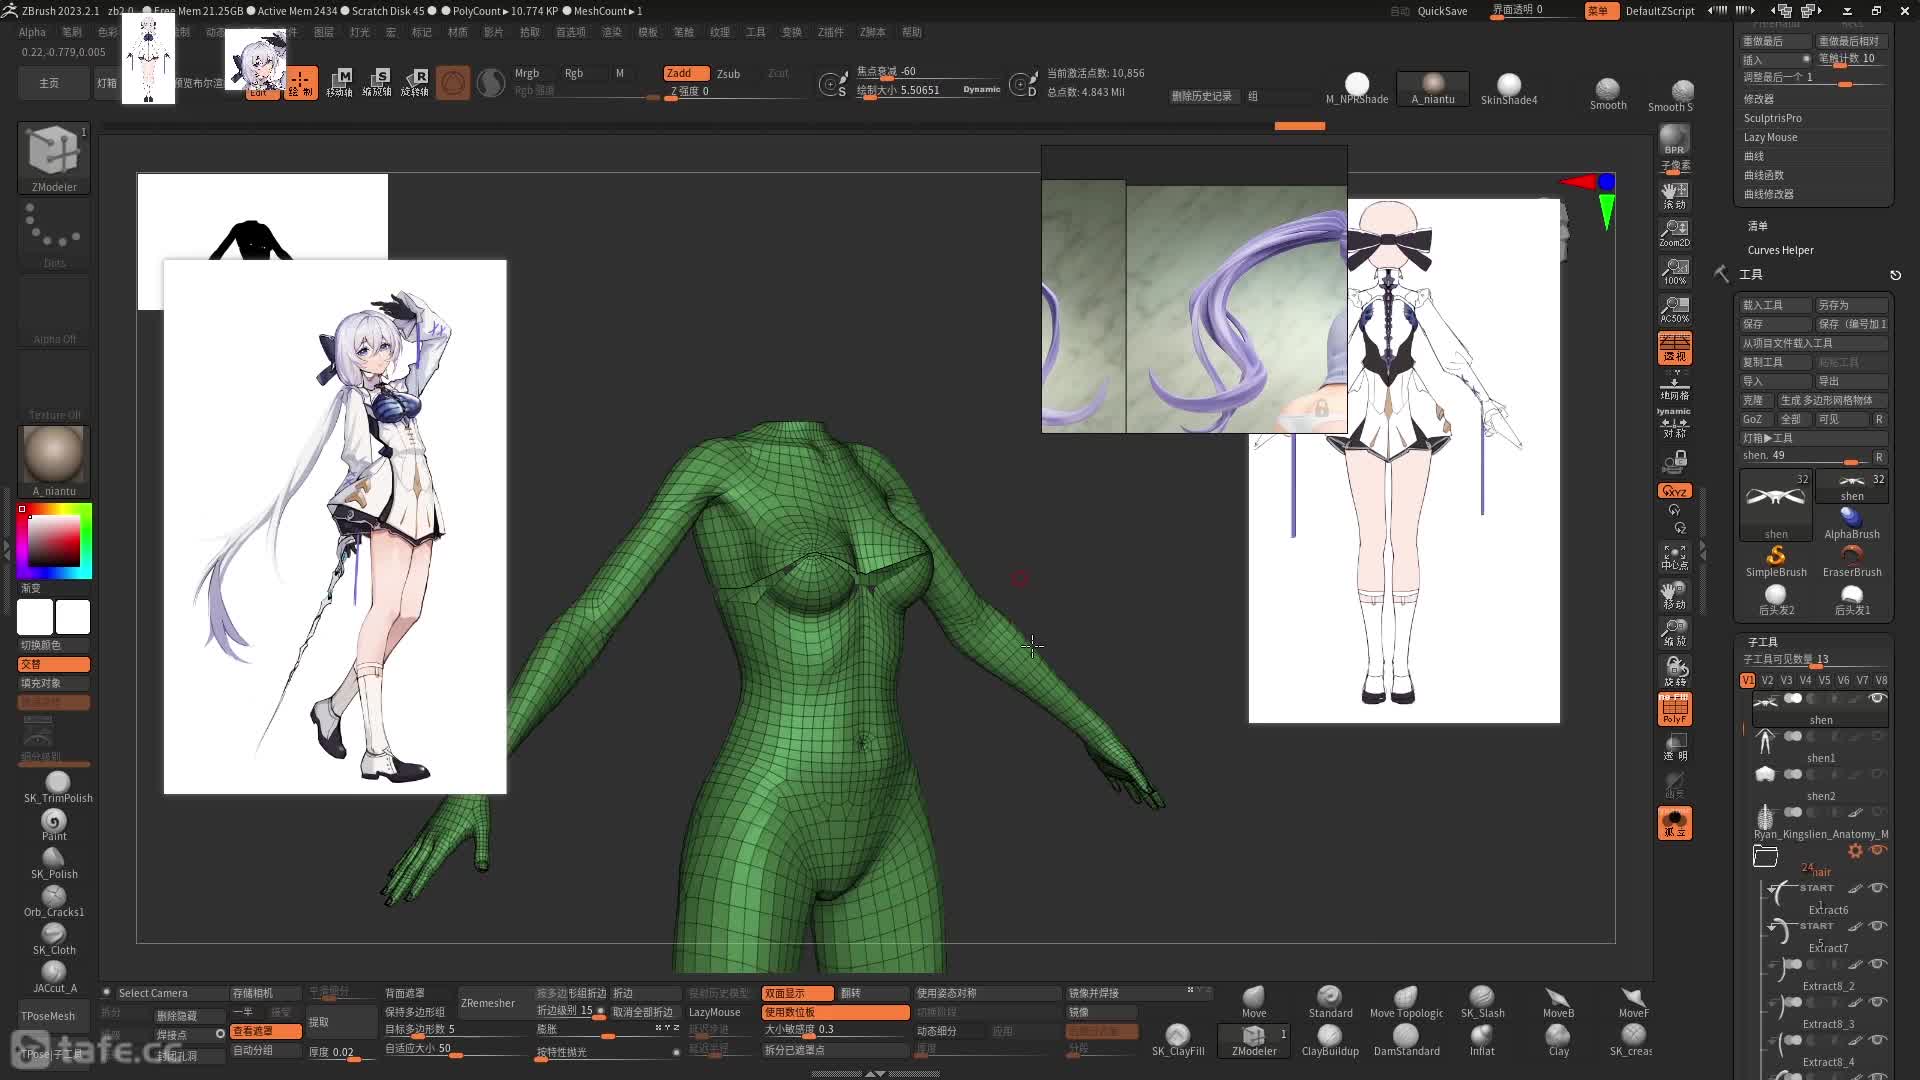Toggle visibility of Extract6 subtool
This screenshot has height=1080, width=1920.
1877,887
